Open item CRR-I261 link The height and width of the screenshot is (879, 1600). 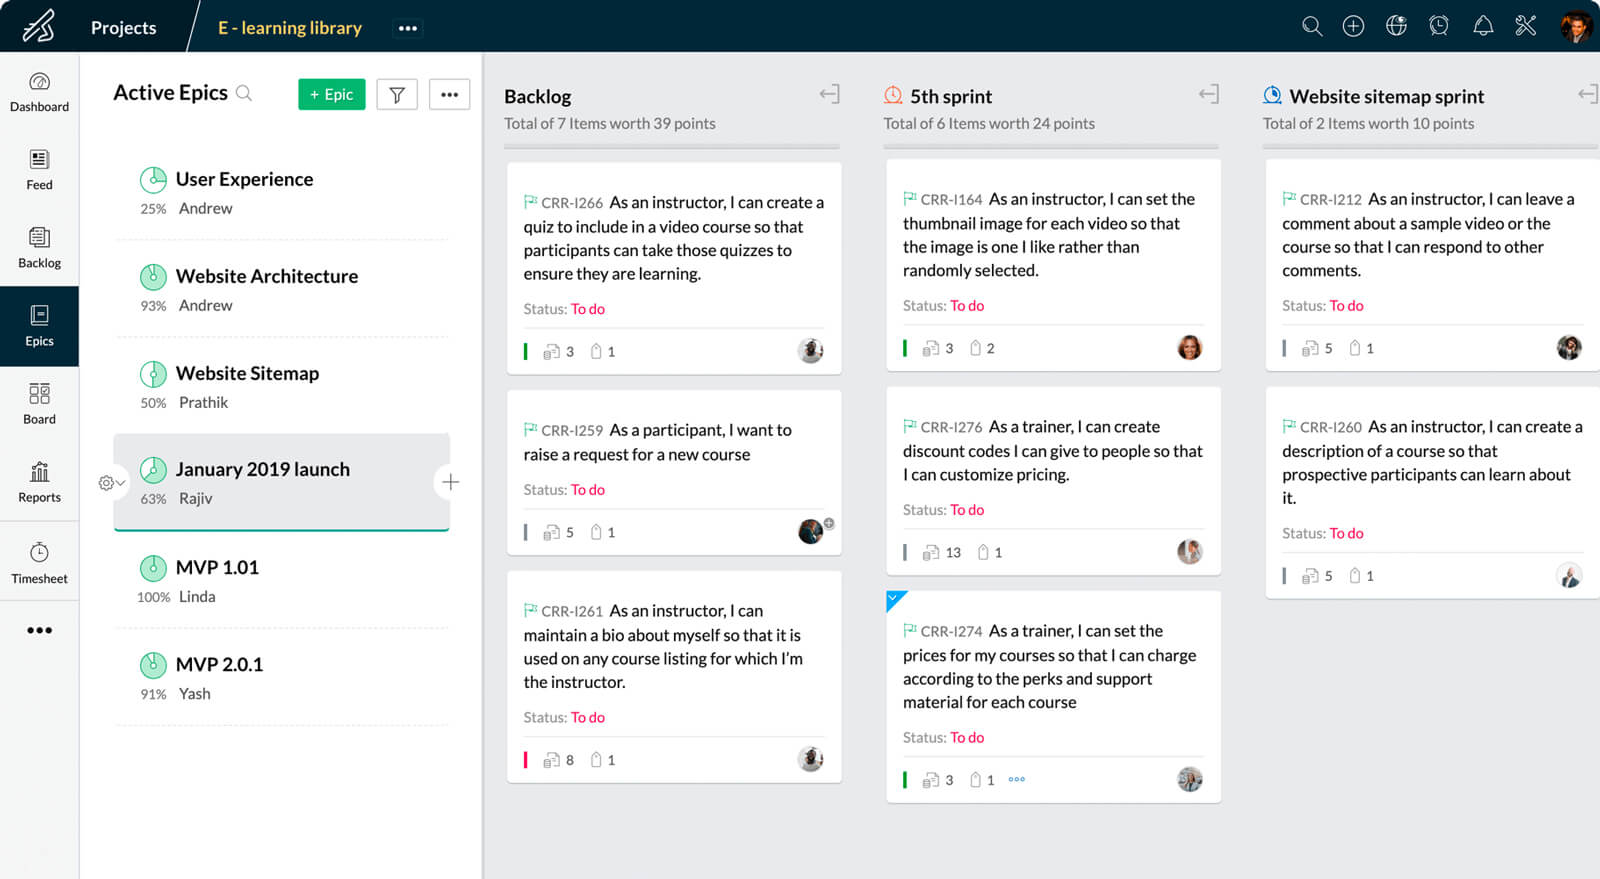(x=572, y=612)
